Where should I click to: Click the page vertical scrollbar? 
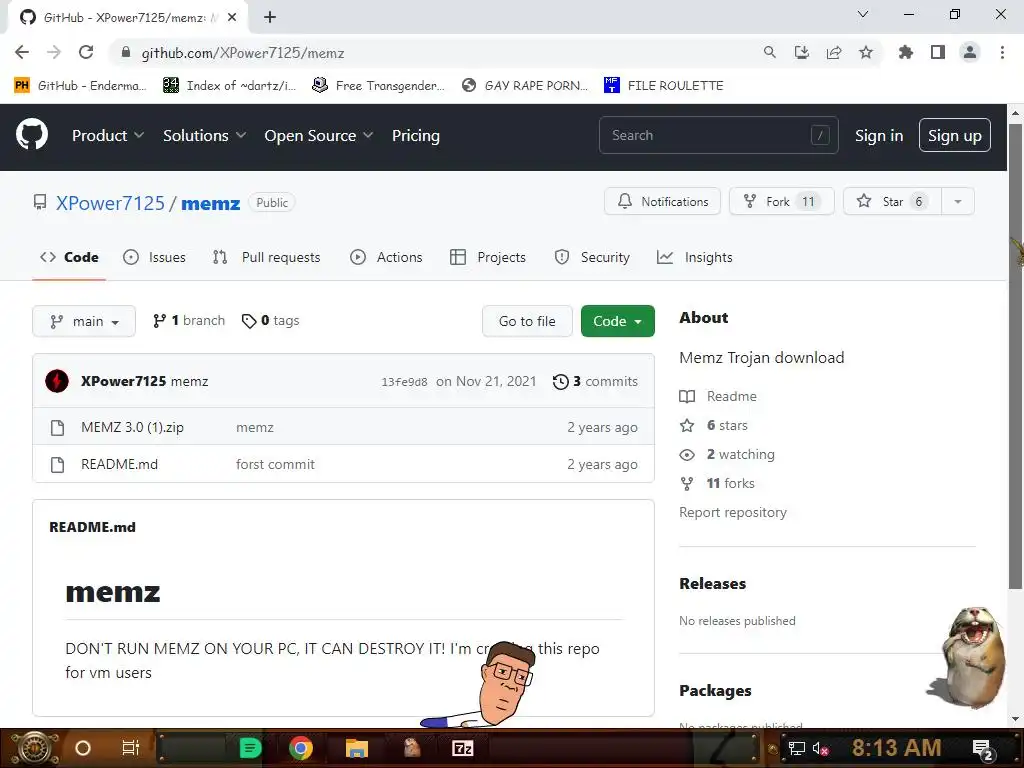(x=1015, y=356)
